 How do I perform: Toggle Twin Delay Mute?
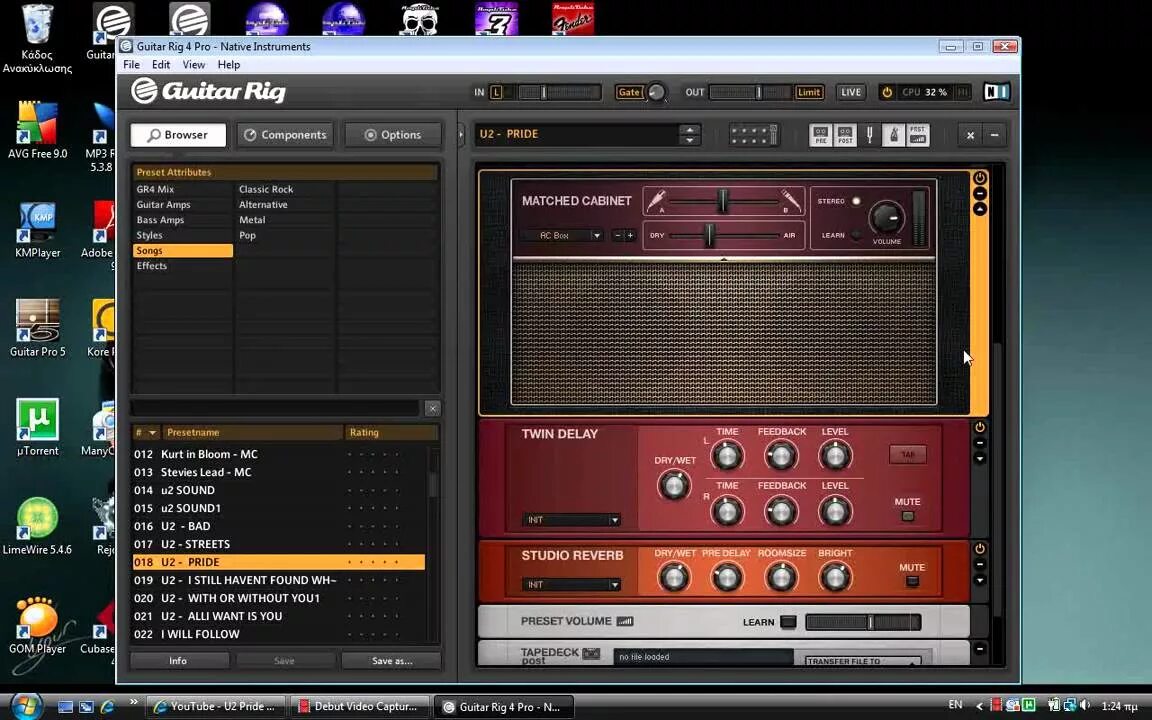(x=908, y=516)
